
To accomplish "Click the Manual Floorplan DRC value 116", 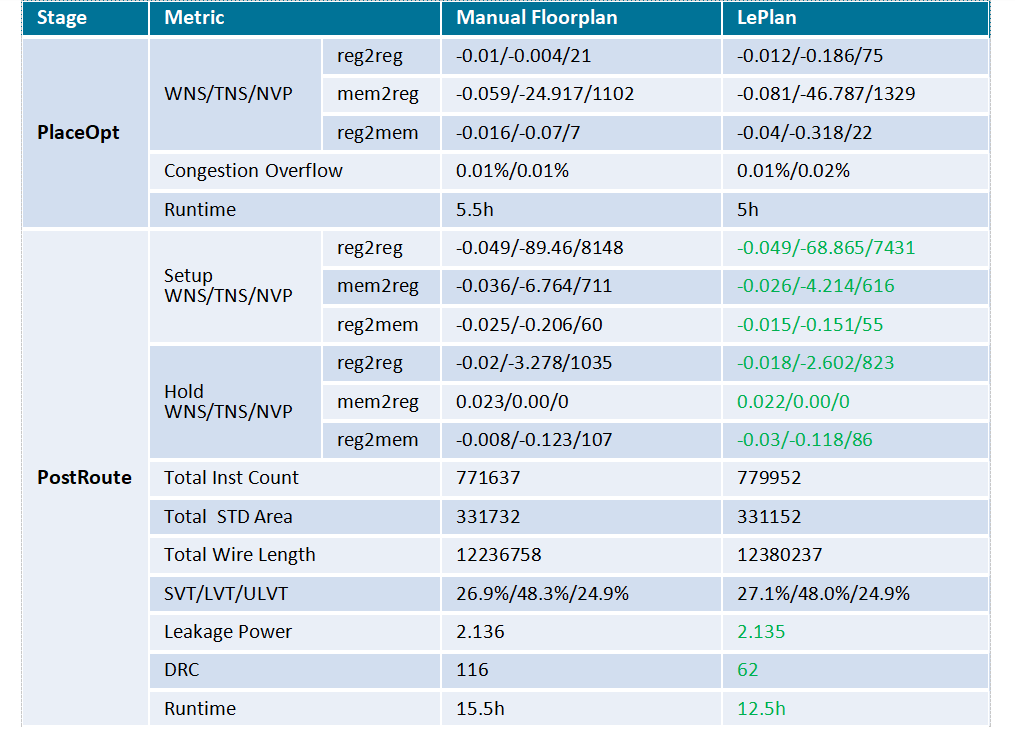I will (x=472, y=670).
